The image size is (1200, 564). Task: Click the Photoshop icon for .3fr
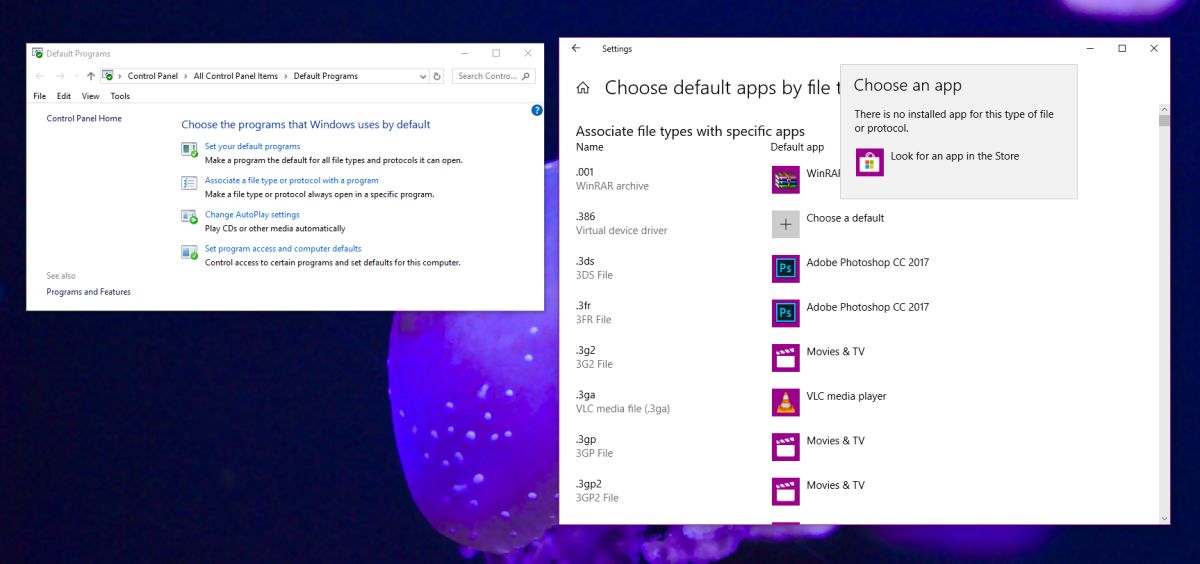point(786,313)
